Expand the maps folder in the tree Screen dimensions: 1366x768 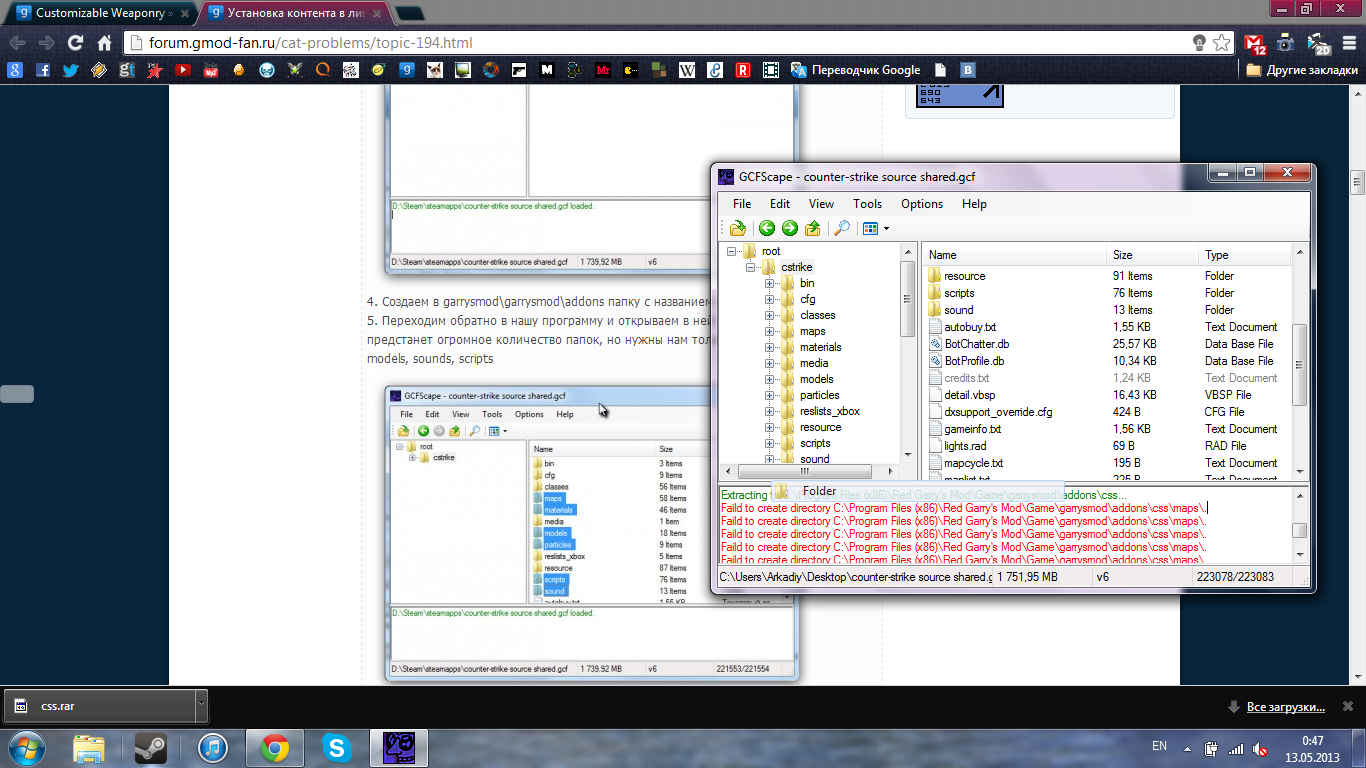770,331
